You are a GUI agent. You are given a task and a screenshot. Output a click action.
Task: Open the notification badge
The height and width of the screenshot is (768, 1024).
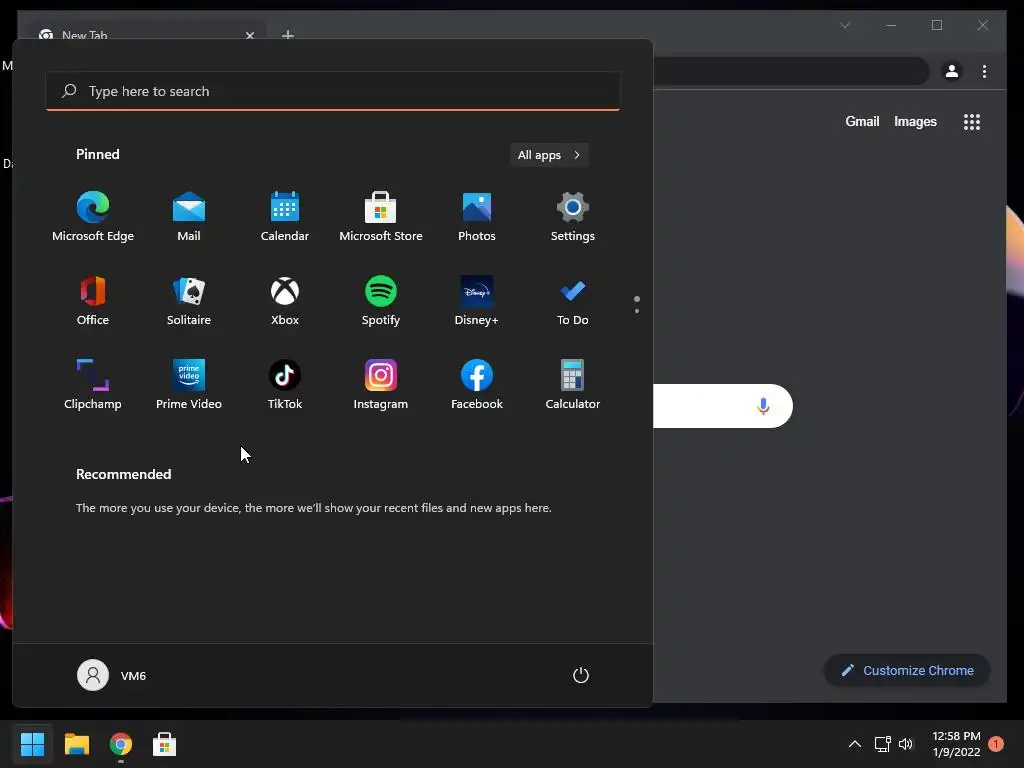click(996, 744)
